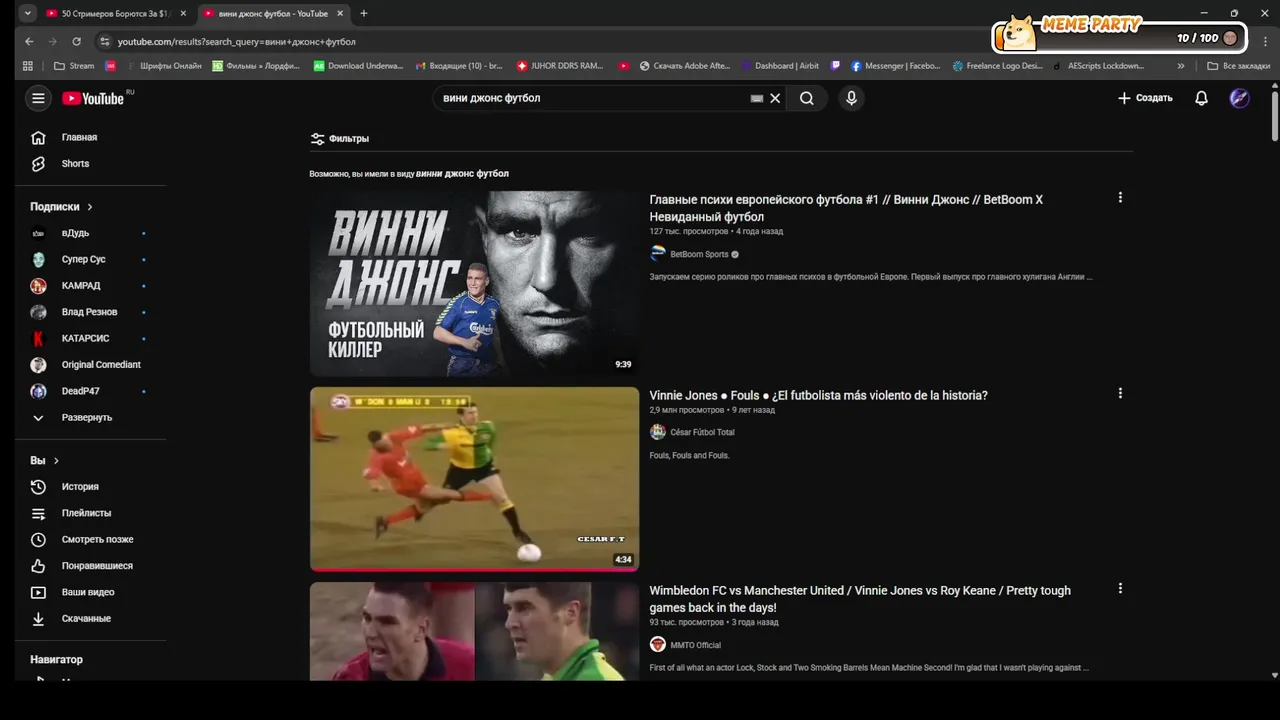Open Wimbledon FC vs Manchester United thumbnail

click(x=474, y=631)
